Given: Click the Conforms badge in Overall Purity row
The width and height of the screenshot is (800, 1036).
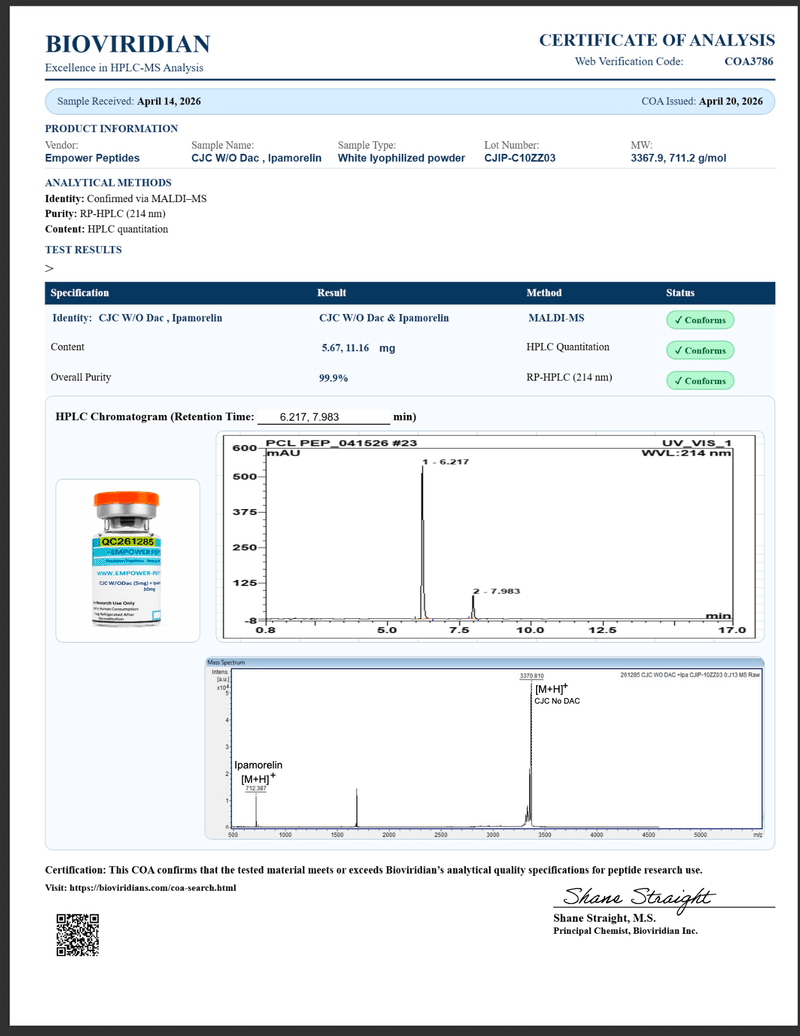Looking at the screenshot, I should [x=700, y=381].
